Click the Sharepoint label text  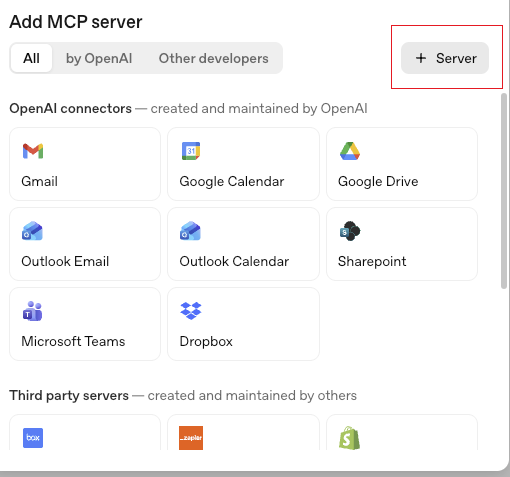(x=372, y=262)
